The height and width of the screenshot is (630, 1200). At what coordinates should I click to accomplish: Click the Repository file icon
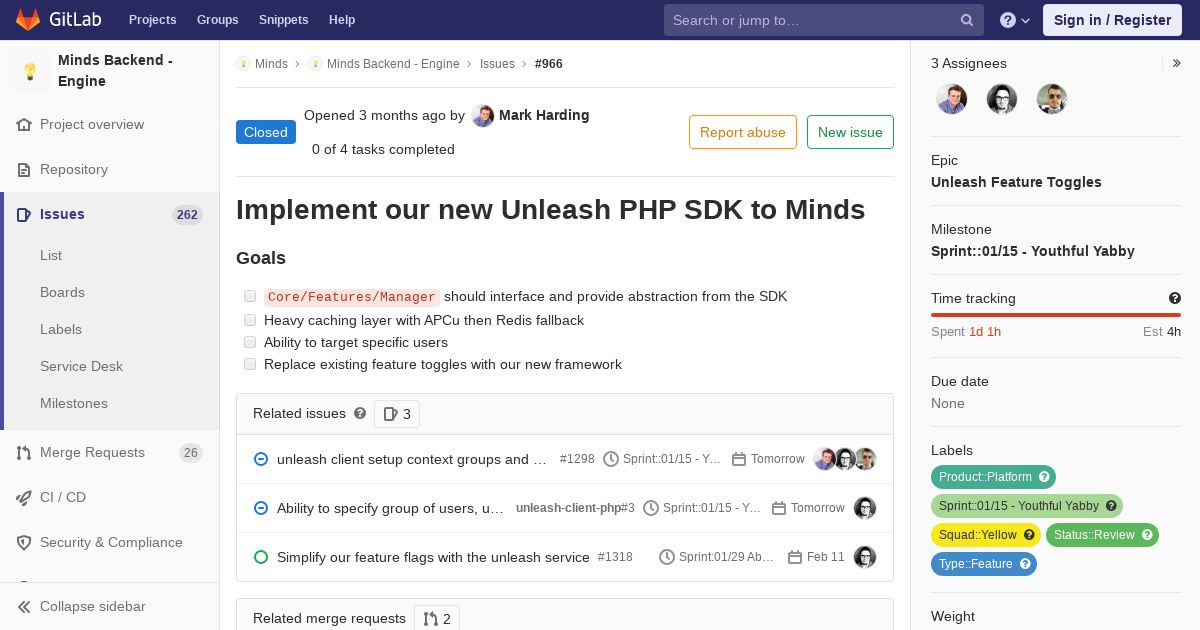24,170
